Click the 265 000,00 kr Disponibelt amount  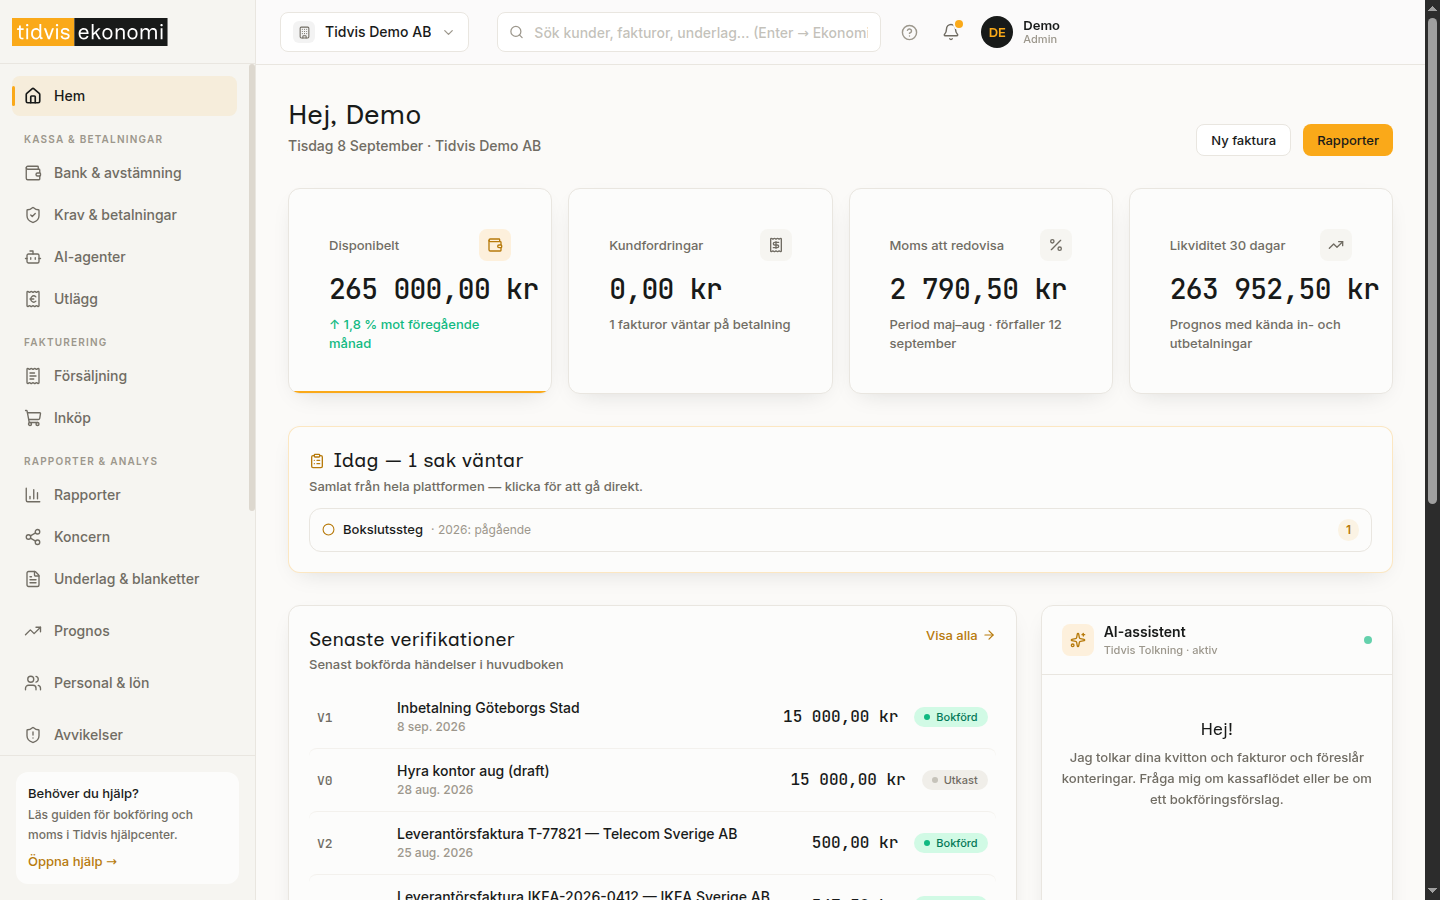pos(434,290)
